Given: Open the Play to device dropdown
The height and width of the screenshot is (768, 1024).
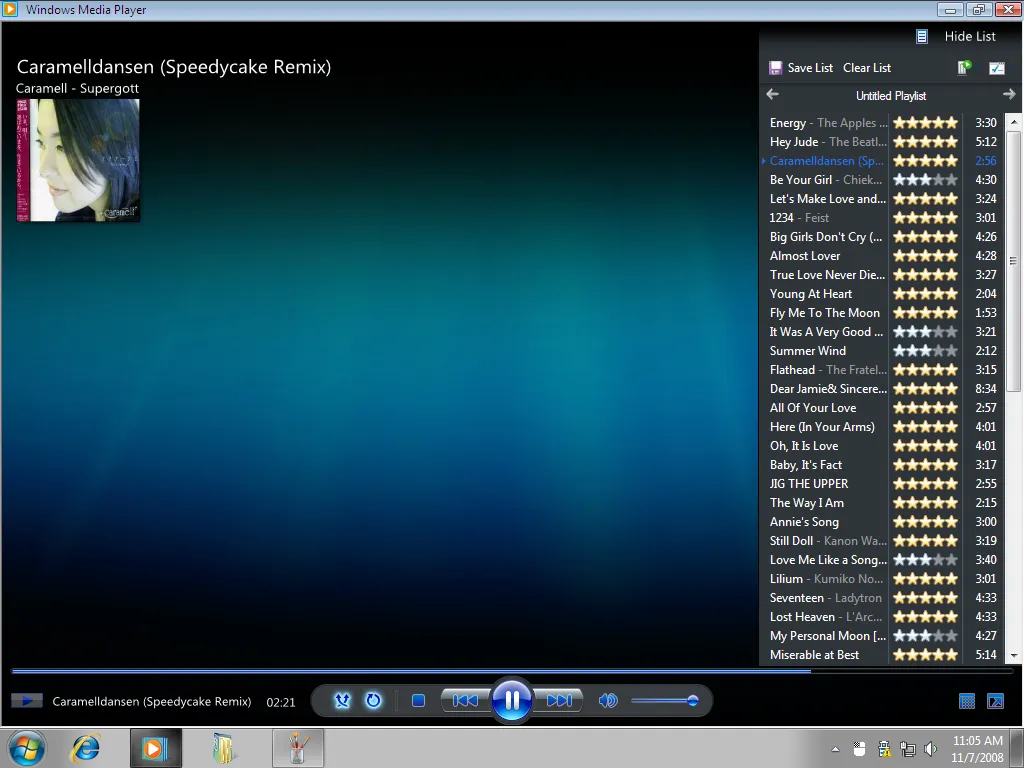Looking at the screenshot, I should coord(964,68).
